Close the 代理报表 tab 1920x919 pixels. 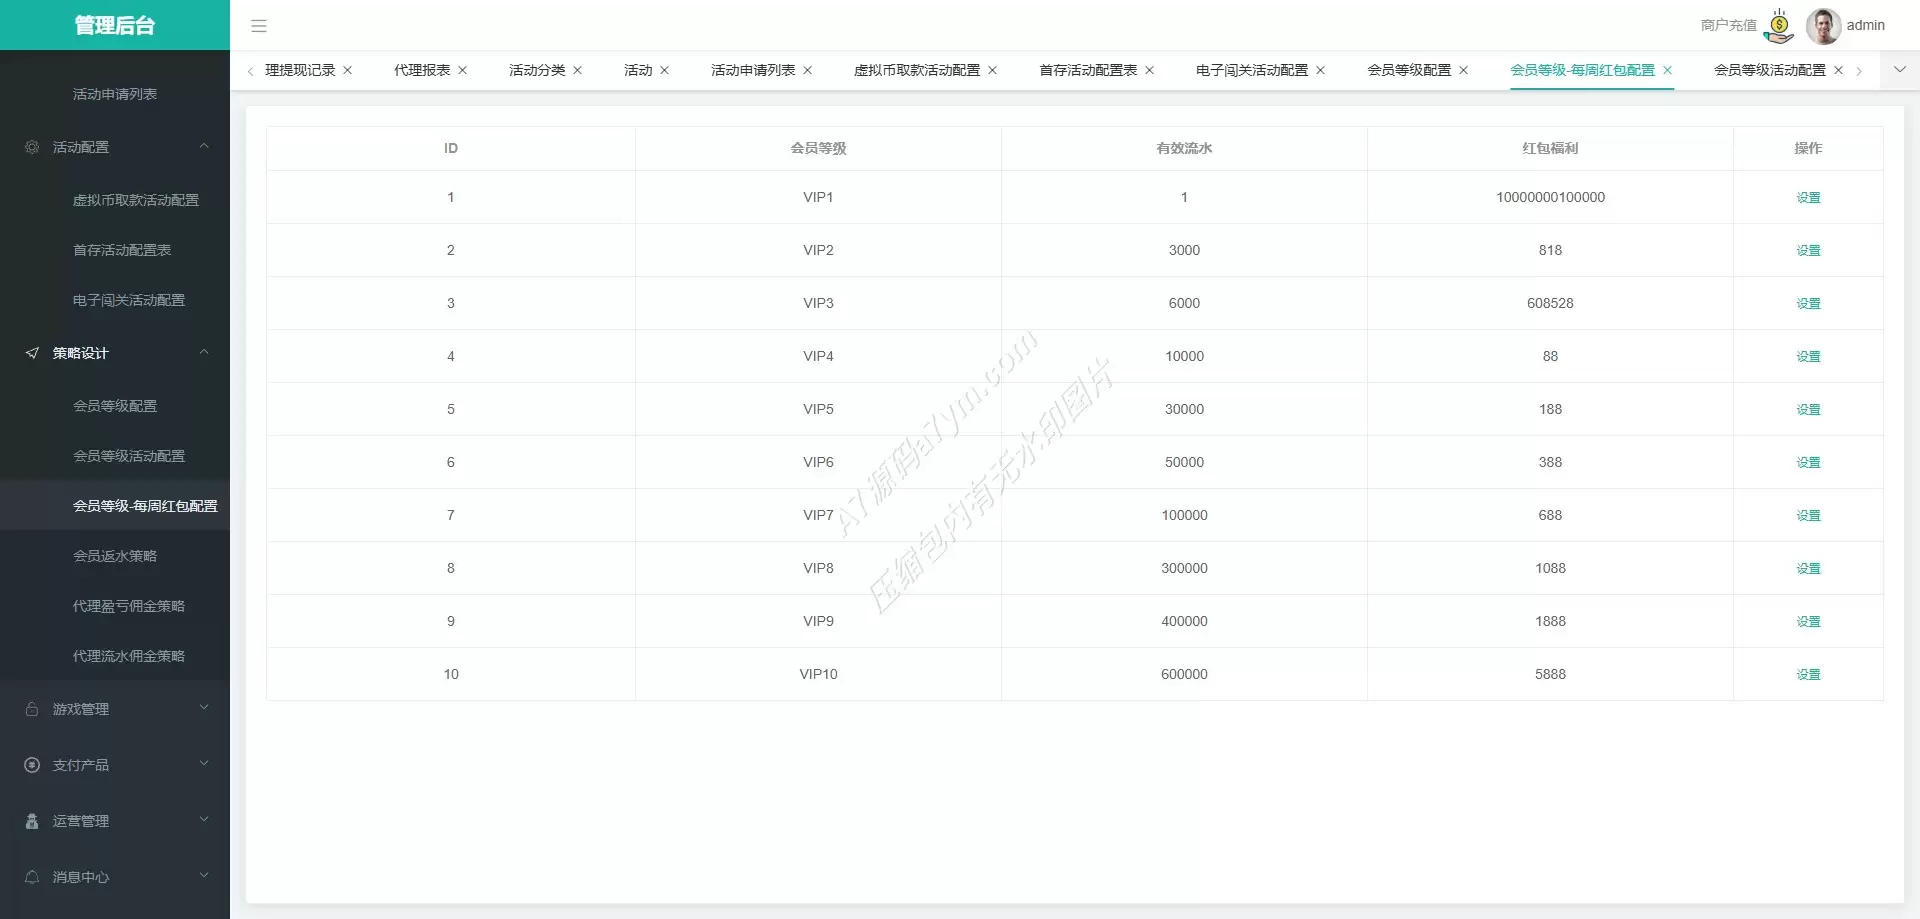click(x=463, y=70)
